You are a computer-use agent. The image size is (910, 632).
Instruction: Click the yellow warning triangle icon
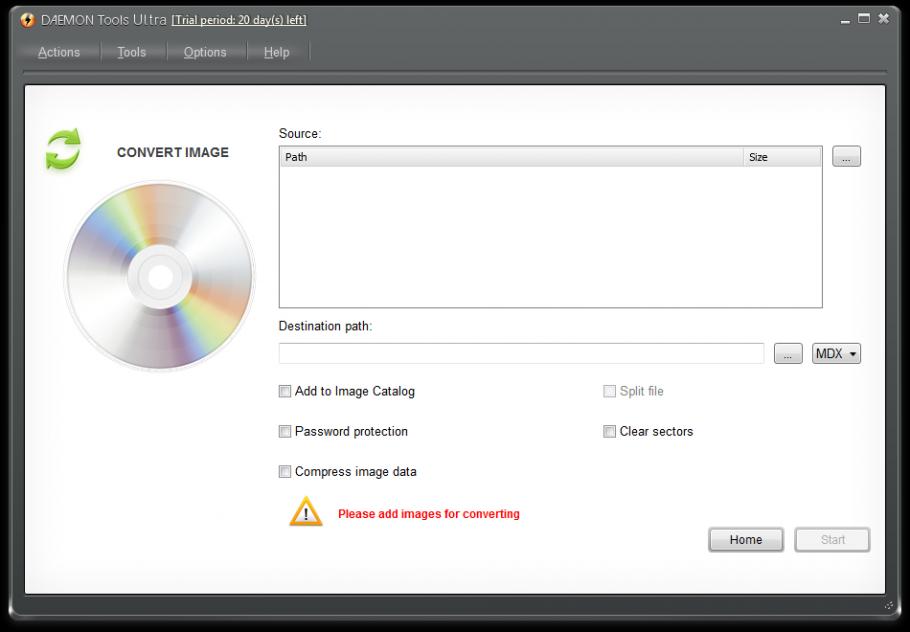306,511
